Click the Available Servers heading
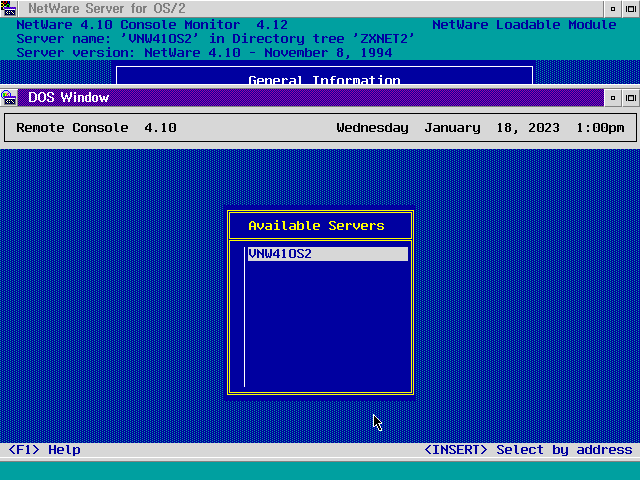 pyautogui.click(x=316, y=225)
